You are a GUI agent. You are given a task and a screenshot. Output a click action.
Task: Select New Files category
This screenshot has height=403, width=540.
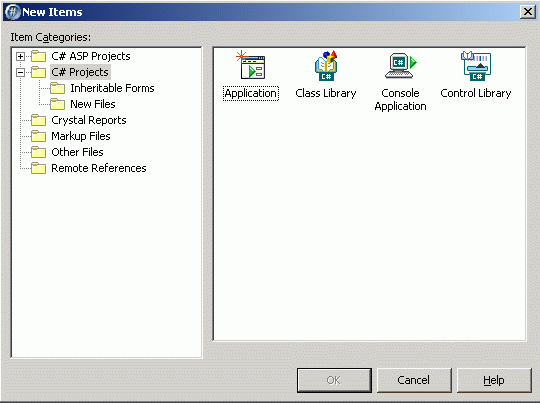click(x=93, y=104)
